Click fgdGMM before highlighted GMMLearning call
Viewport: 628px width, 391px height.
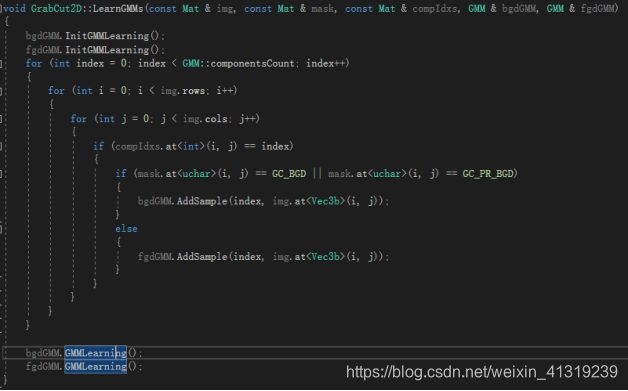(x=43, y=367)
